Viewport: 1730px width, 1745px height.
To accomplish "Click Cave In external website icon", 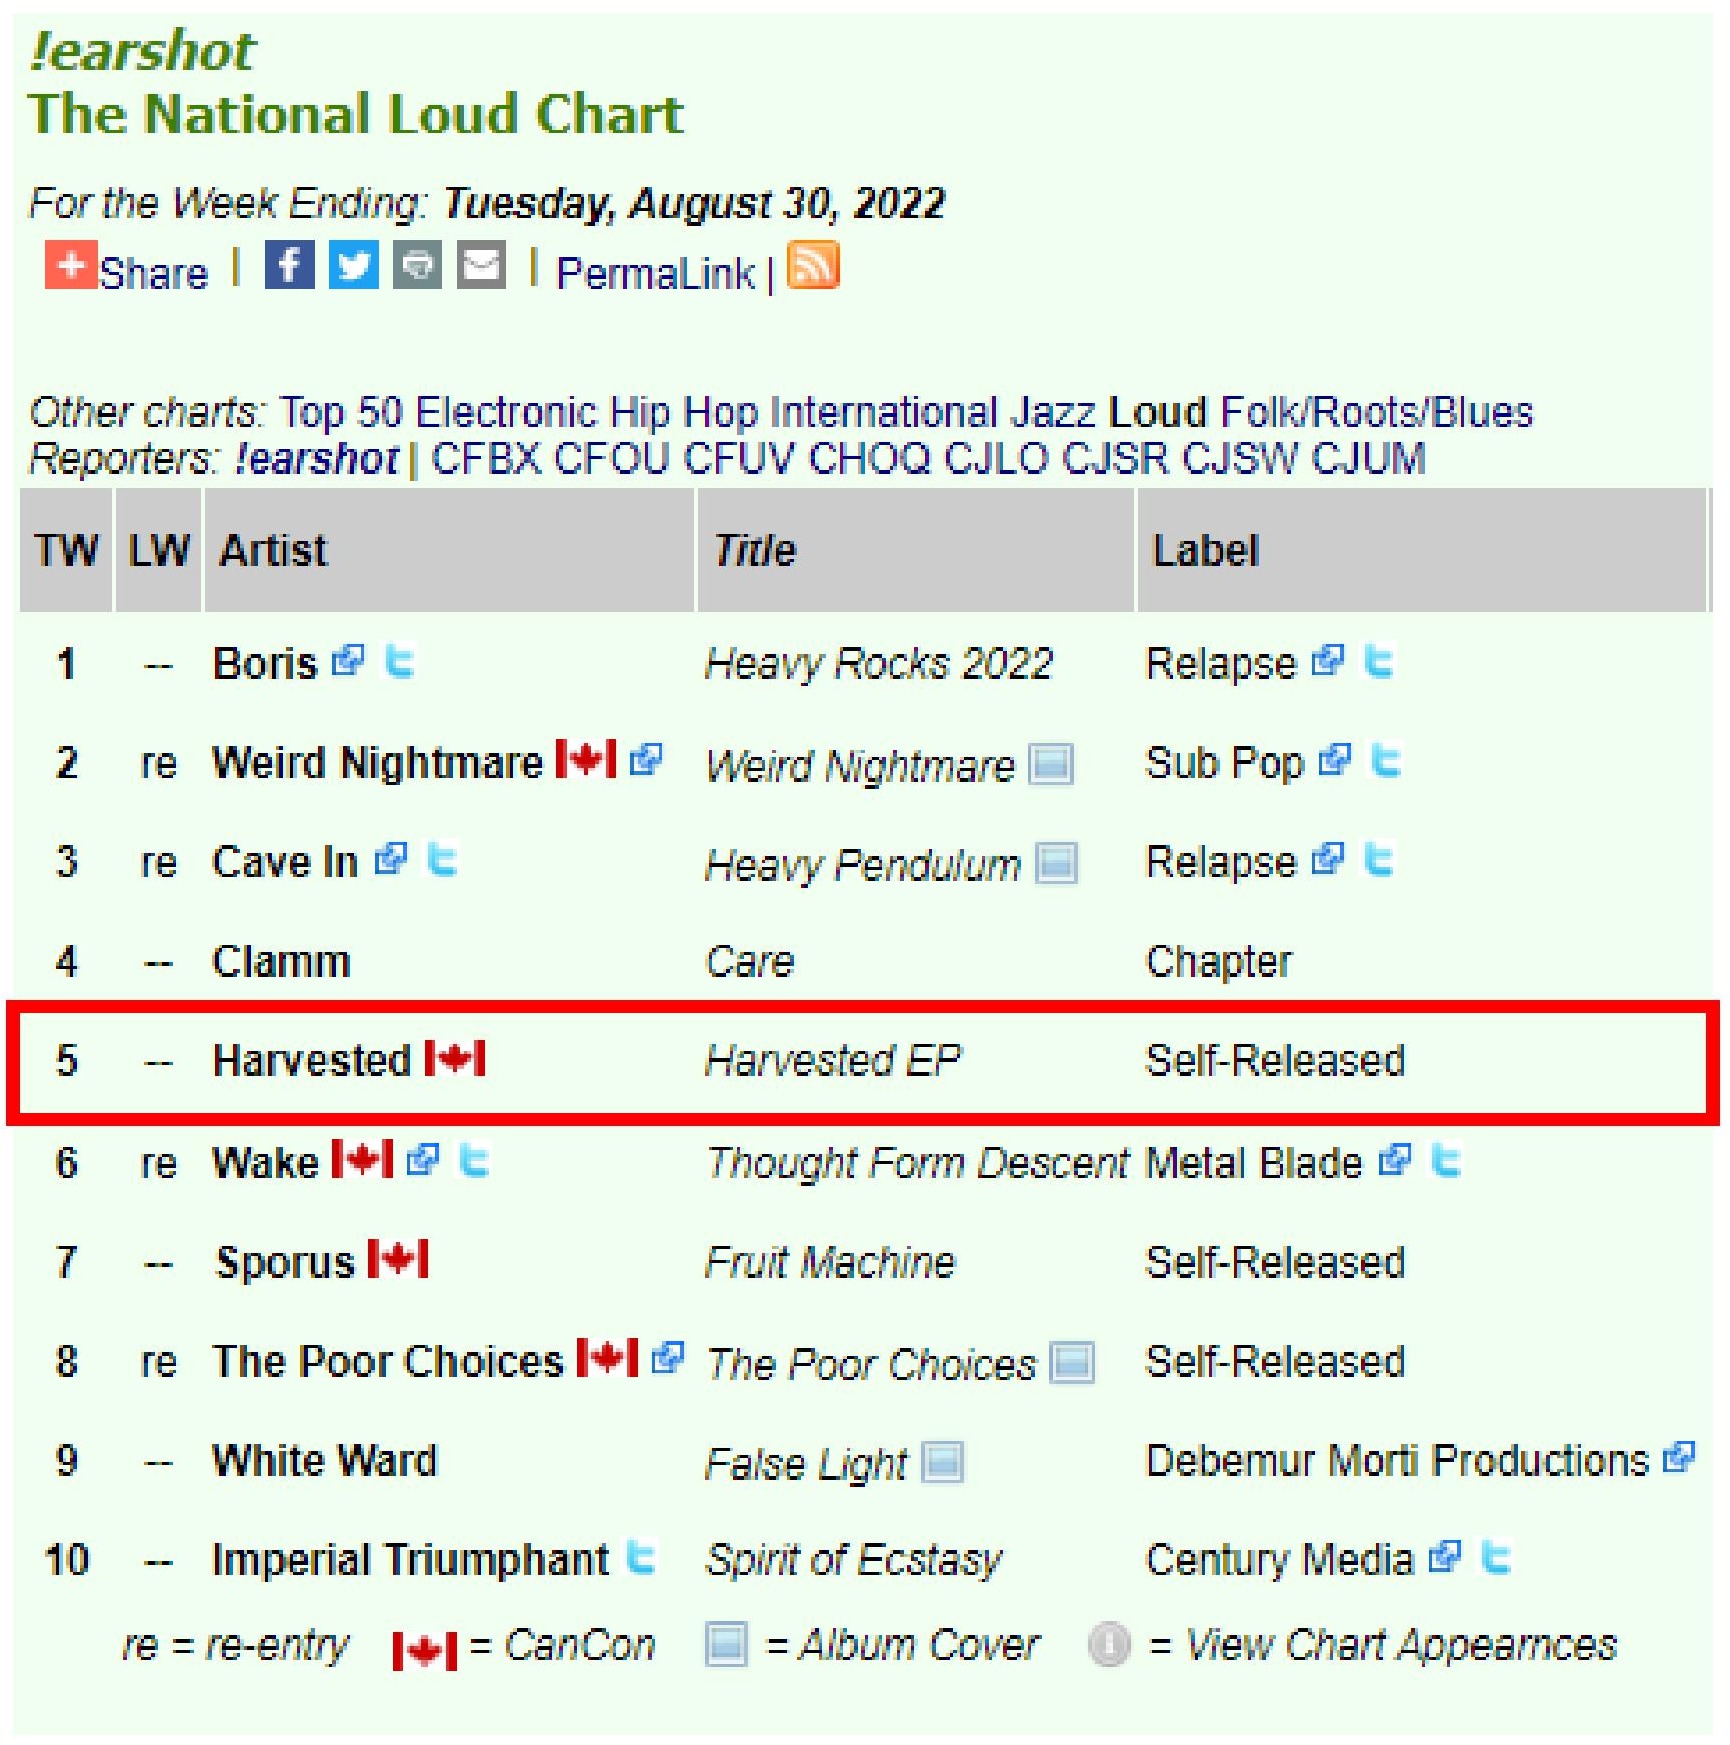I will [390, 860].
